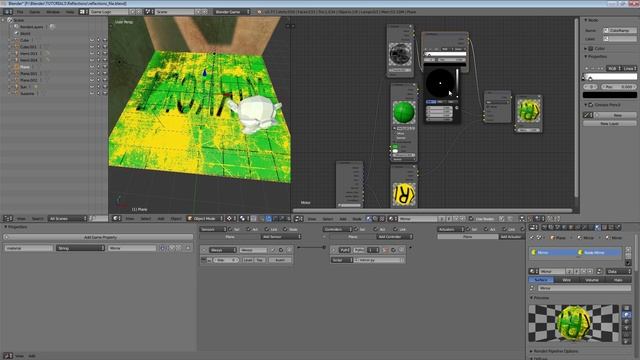Select the Halo material type tab
Screen dimensions: 640x360
point(618,280)
